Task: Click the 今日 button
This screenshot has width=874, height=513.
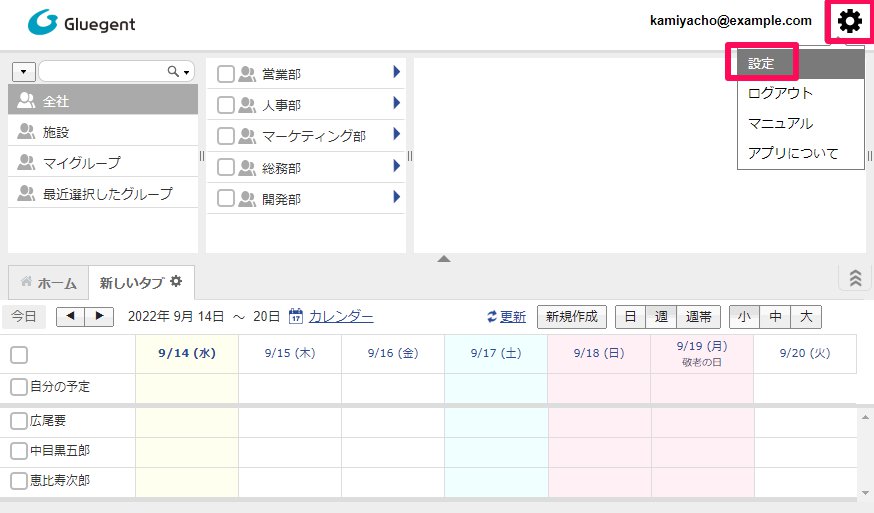Action: click(24, 317)
